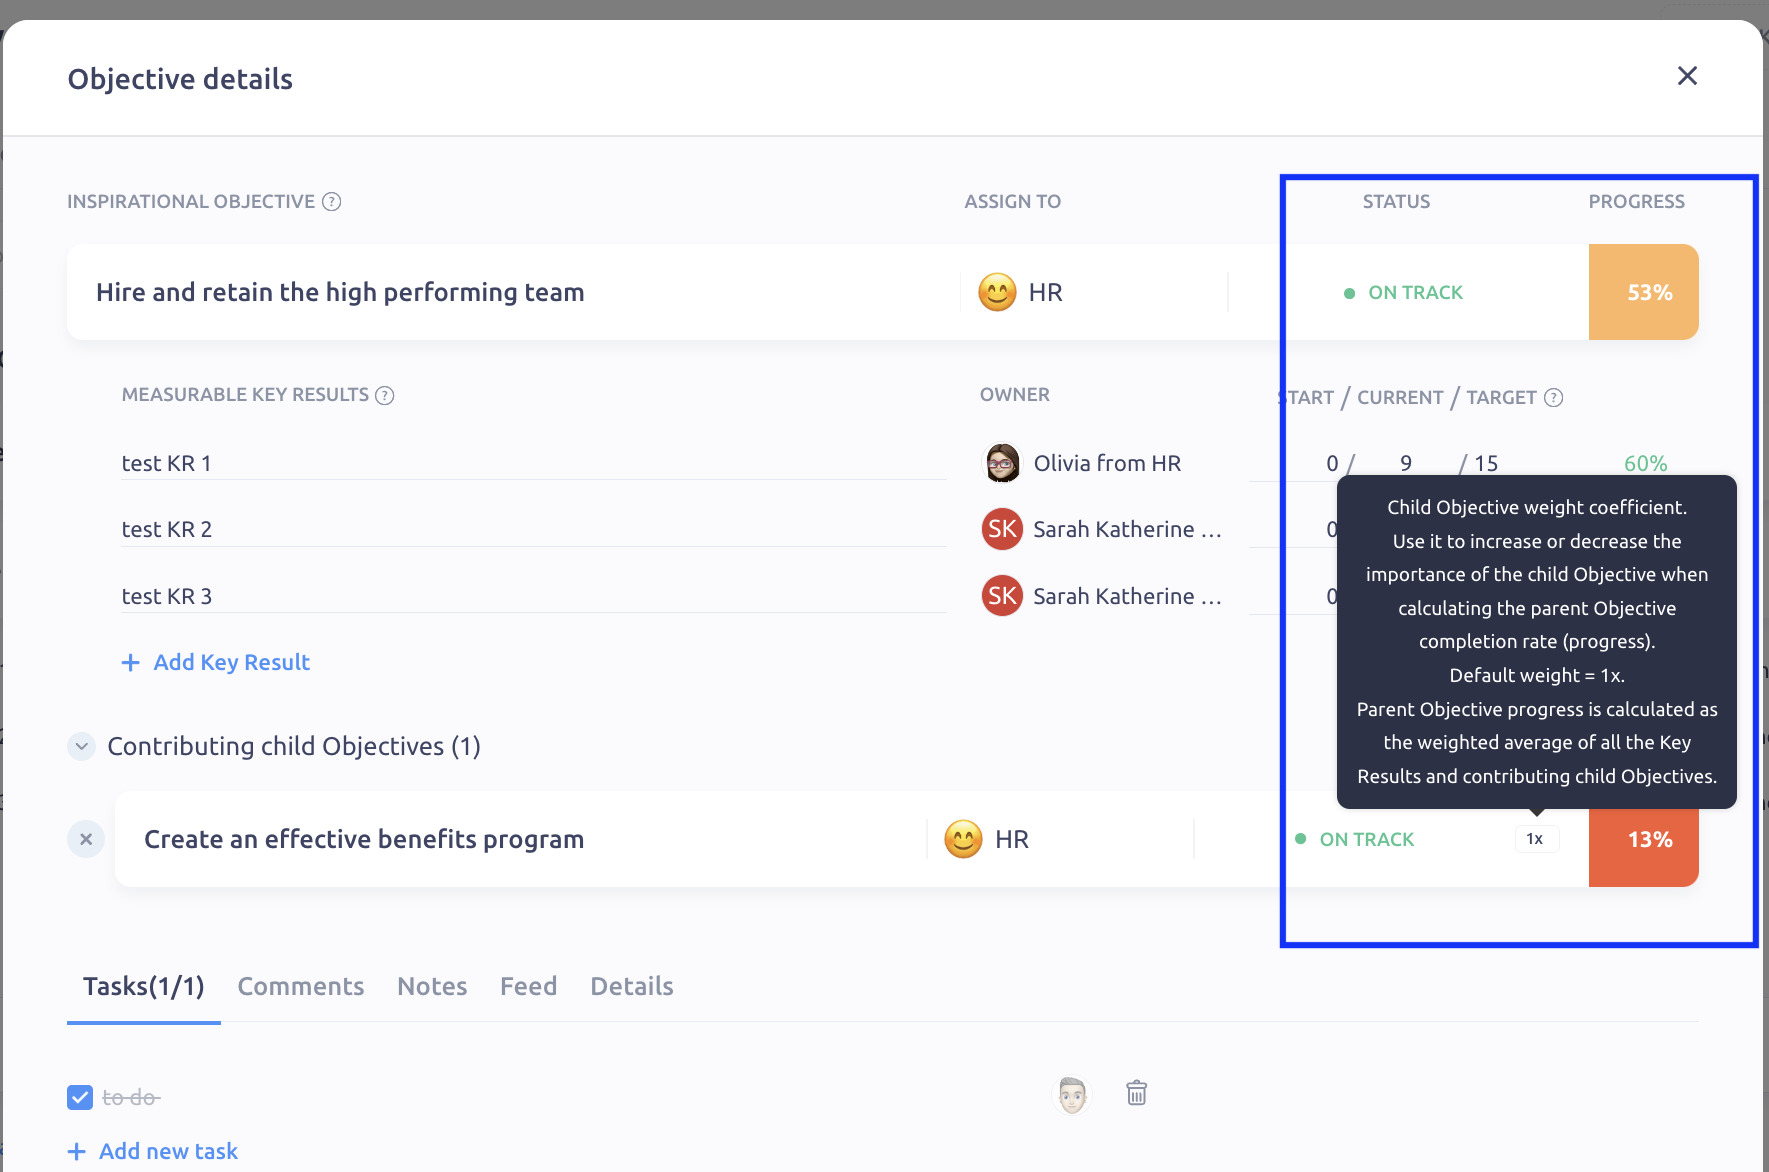The image size is (1769, 1172).
Task: Click Add new task link
Action: tap(153, 1152)
